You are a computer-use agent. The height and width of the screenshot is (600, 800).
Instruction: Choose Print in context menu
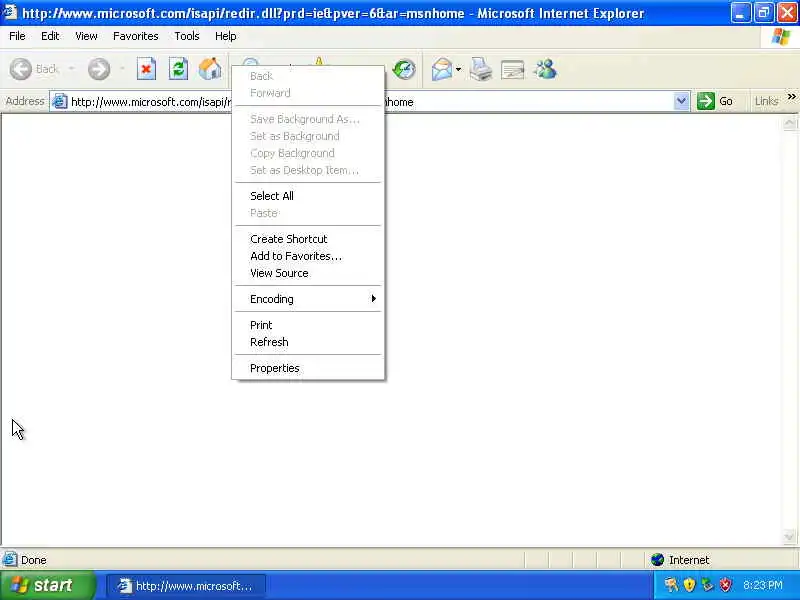[308, 325]
